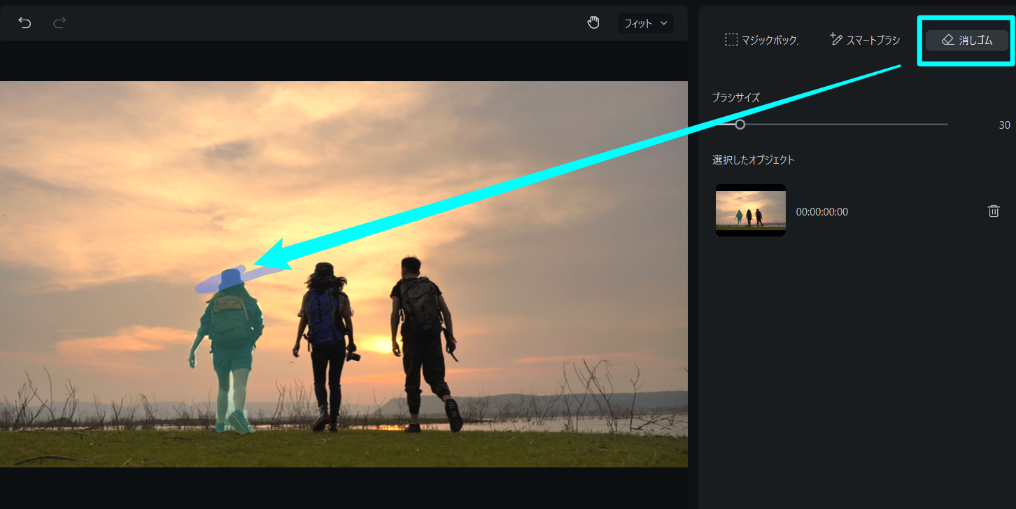Click the dashed square magic box icon
Image resolution: width=1016 pixels, height=509 pixels.
pyautogui.click(x=731, y=40)
